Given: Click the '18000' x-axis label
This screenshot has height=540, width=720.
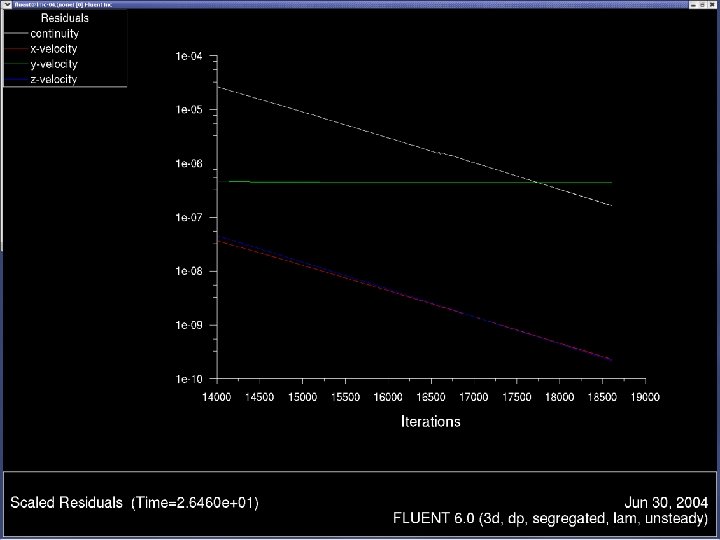Looking at the screenshot, I should click(559, 397).
